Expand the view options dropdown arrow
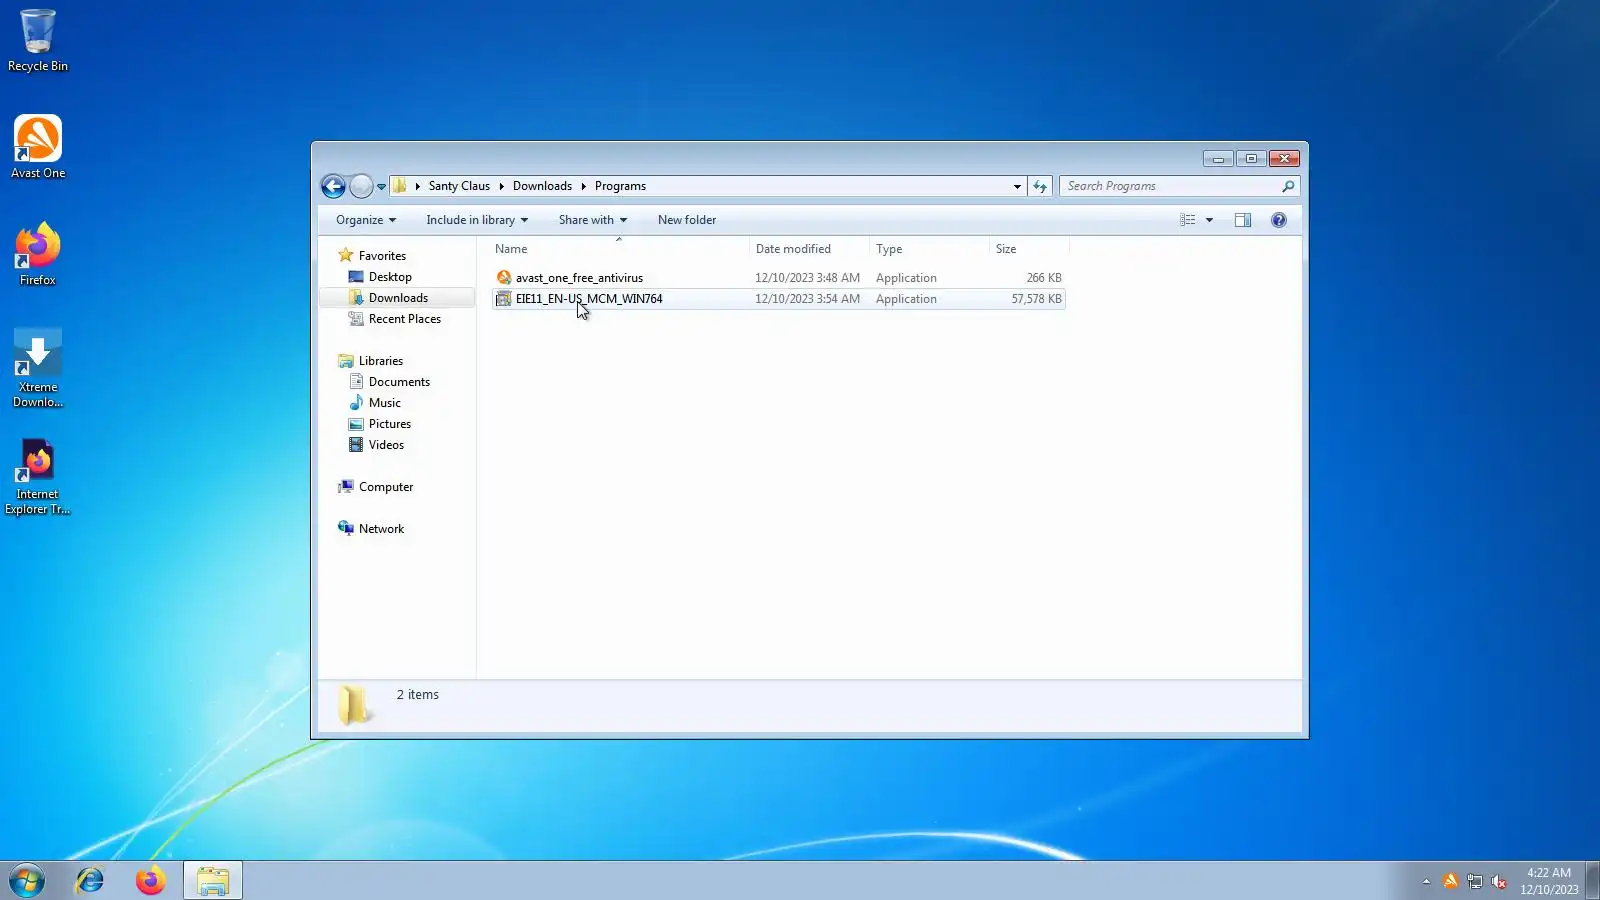 (x=1209, y=220)
